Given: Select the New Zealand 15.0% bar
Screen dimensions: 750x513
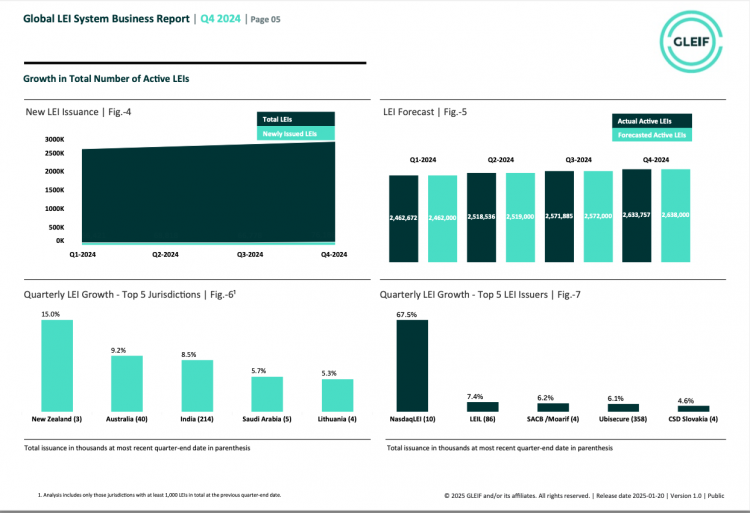Looking at the screenshot, I should (x=57, y=366).
